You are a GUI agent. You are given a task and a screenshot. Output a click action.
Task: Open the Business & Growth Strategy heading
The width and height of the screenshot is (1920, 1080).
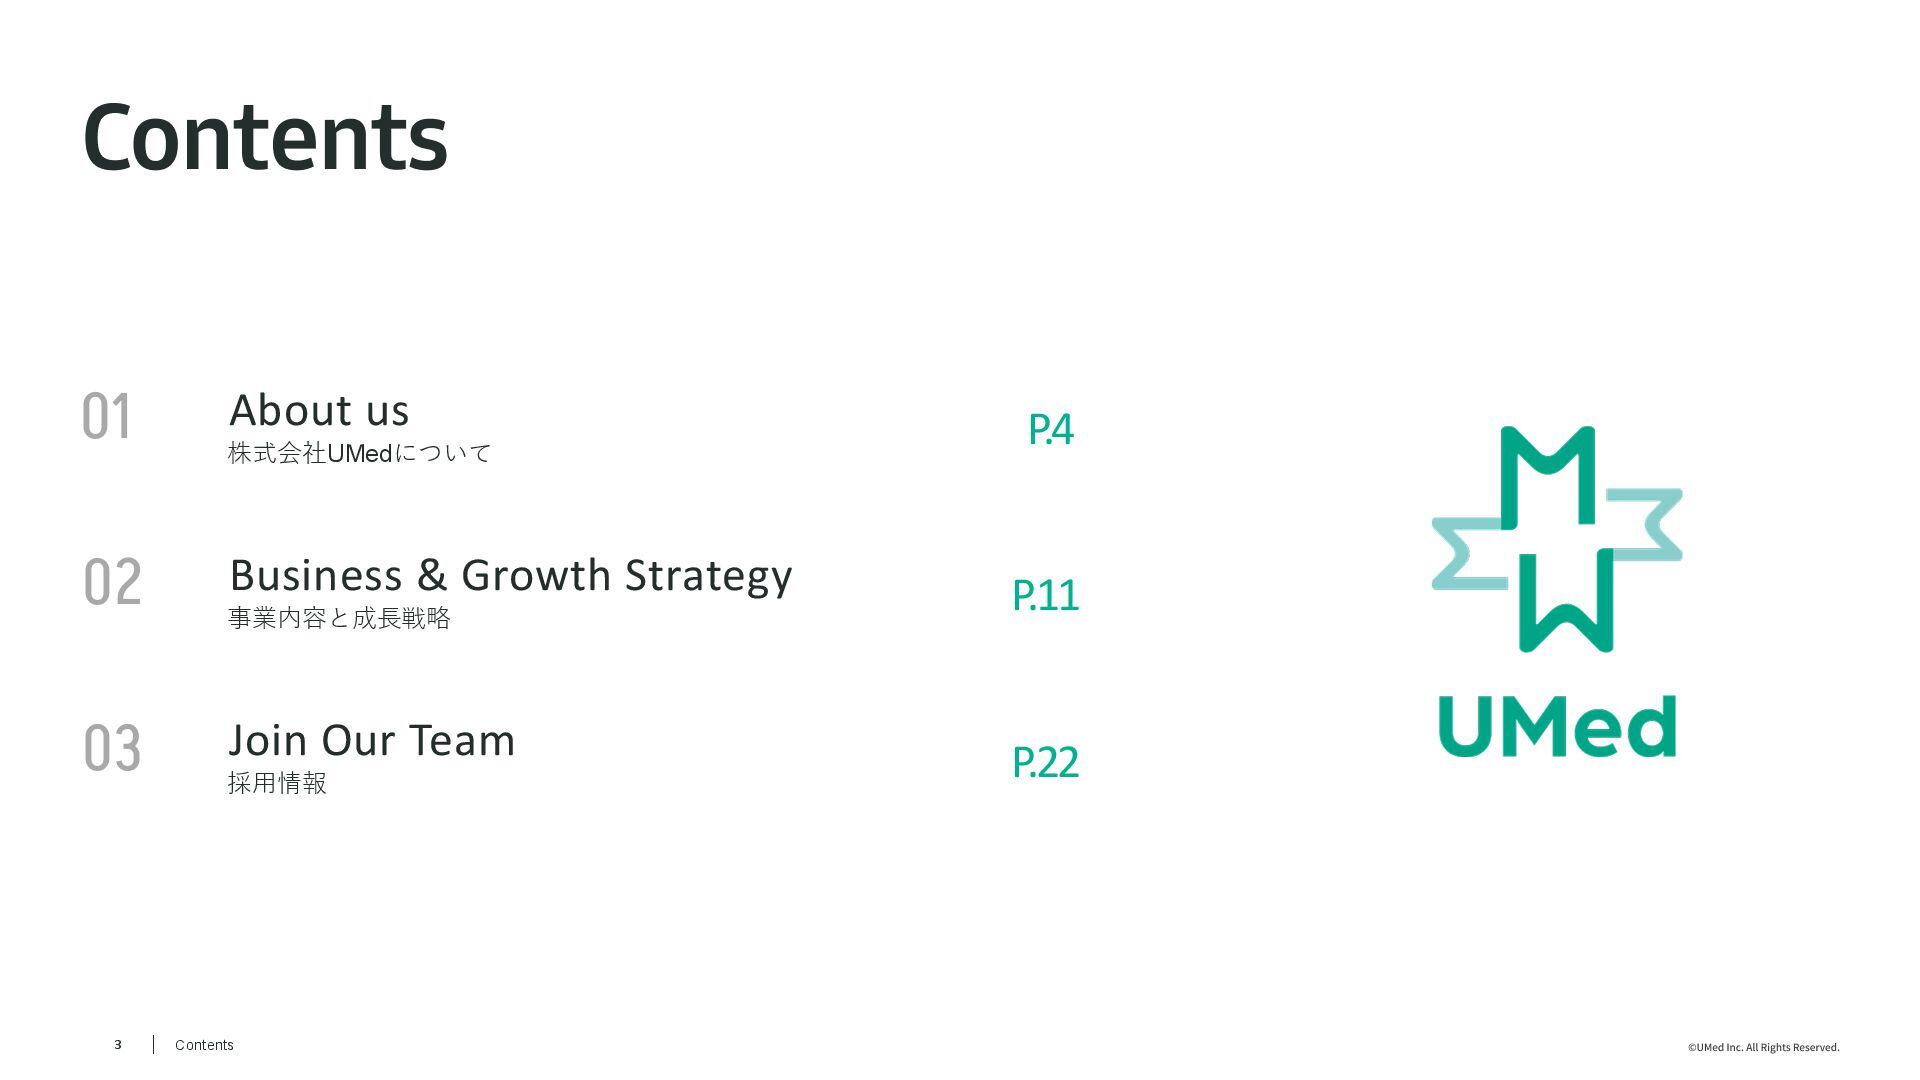[x=510, y=575]
